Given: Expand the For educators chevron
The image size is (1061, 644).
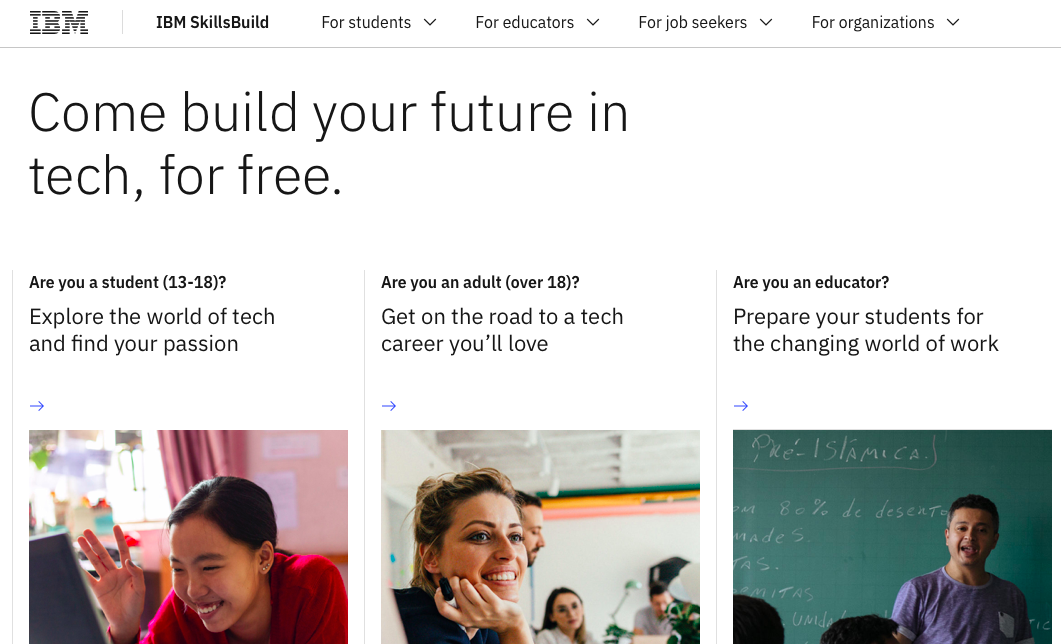Looking at the screenshot, I should (x=593, y=22).
